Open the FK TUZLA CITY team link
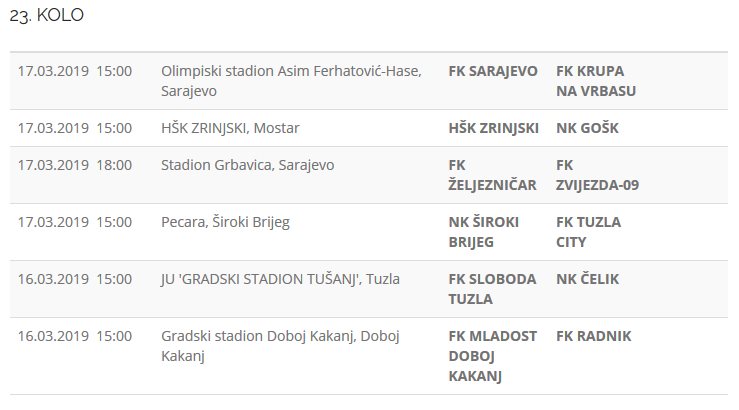Screen dimensions: 739x410 (x=588, y=232)
